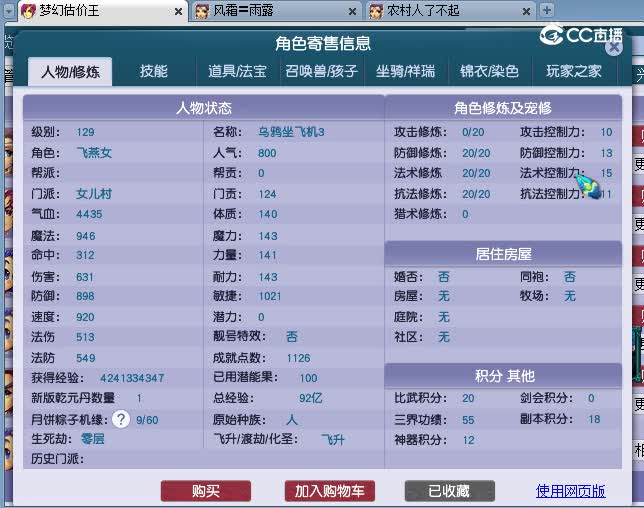The height and width of the screenshot is (508, 644).
Task: Close the 角色寄售信息 dialog
Action: pos(614,48)
